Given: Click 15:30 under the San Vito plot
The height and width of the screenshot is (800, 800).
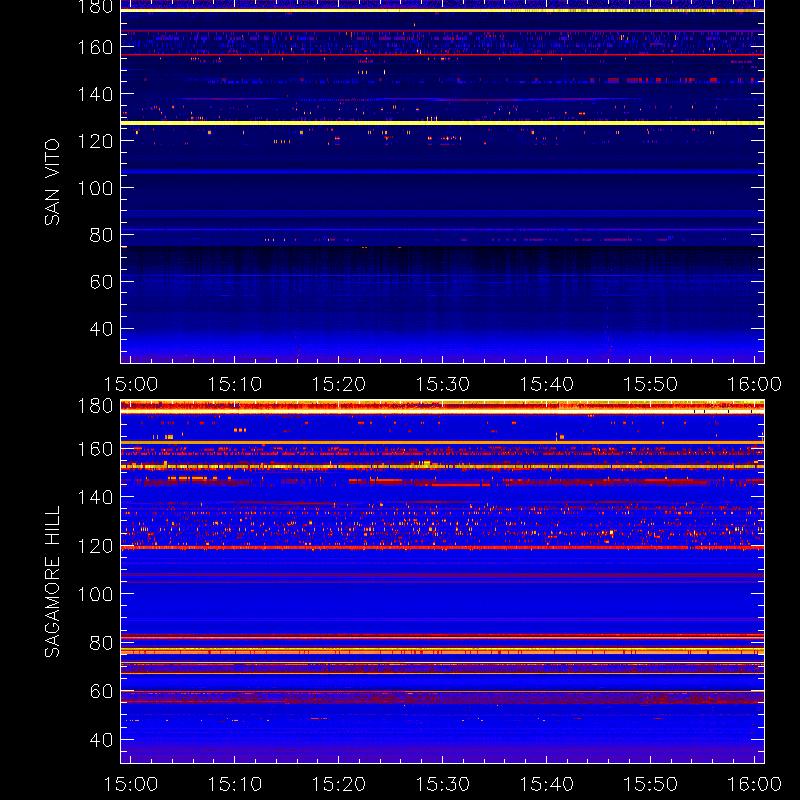Looking at the screenshot, I should click(x=442, y=384).
